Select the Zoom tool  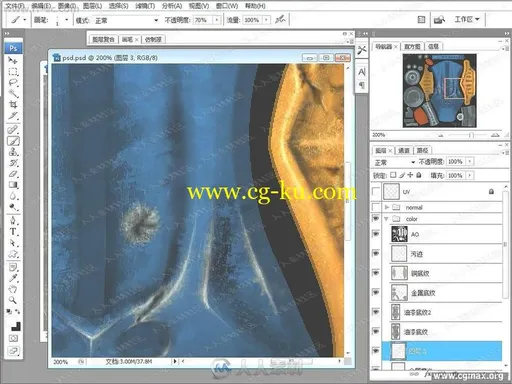(x=13, y=300)
